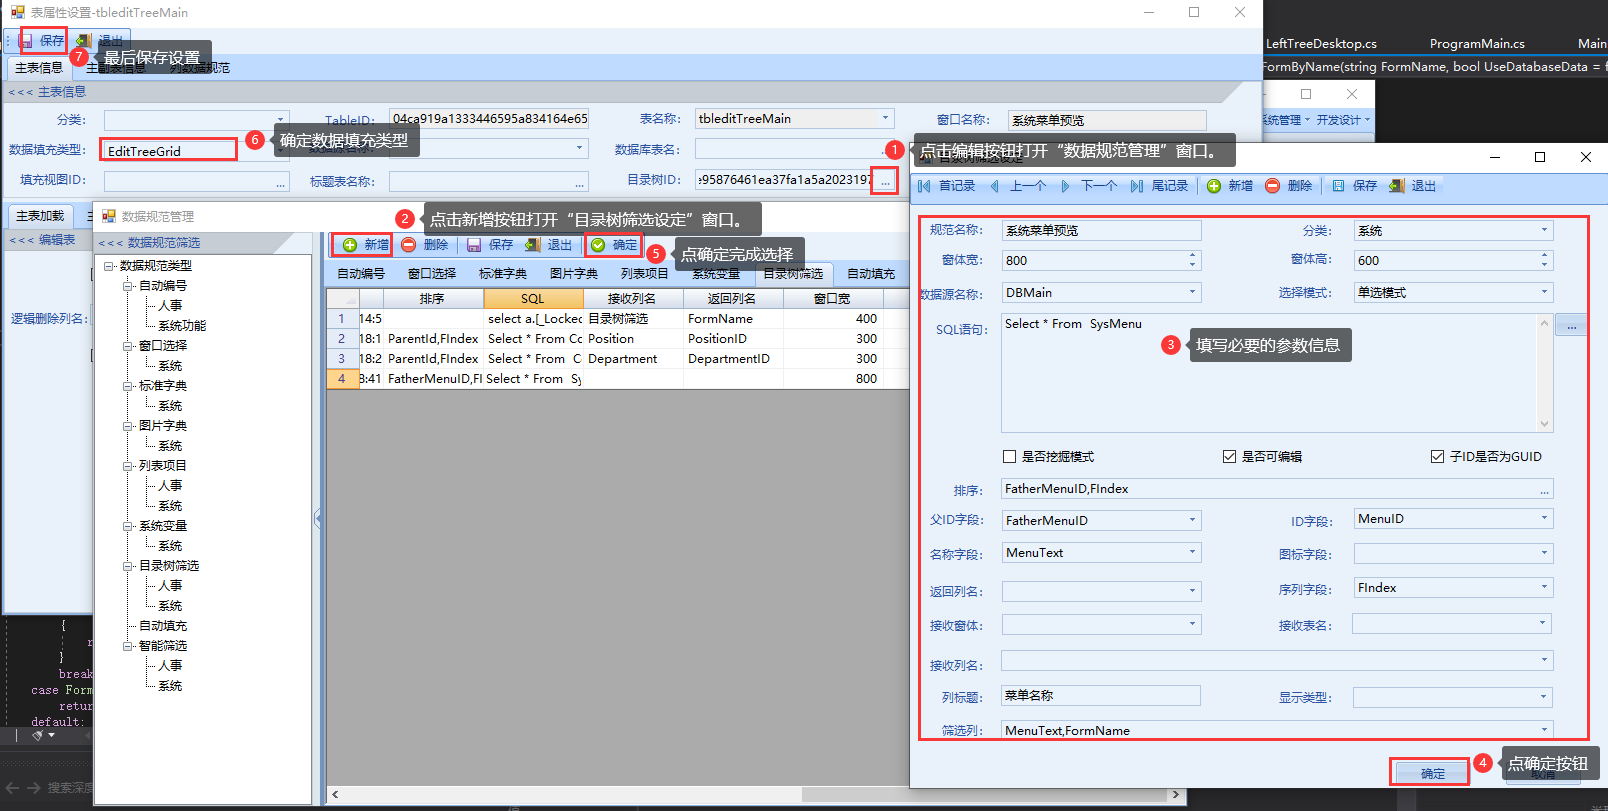1608x811 pixels.
Task: Click the 确定 button at dialog bottom
Action: point(1433,773)
